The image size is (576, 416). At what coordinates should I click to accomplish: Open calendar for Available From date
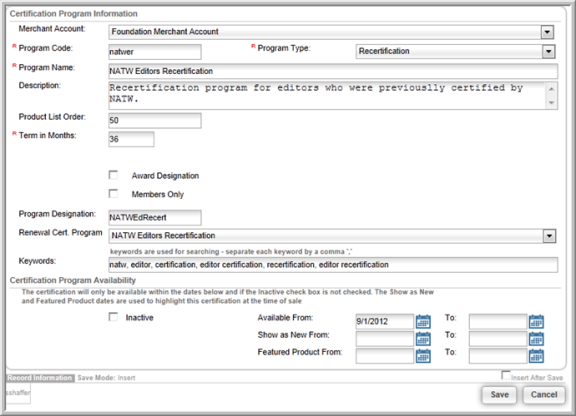pos(423,322)
